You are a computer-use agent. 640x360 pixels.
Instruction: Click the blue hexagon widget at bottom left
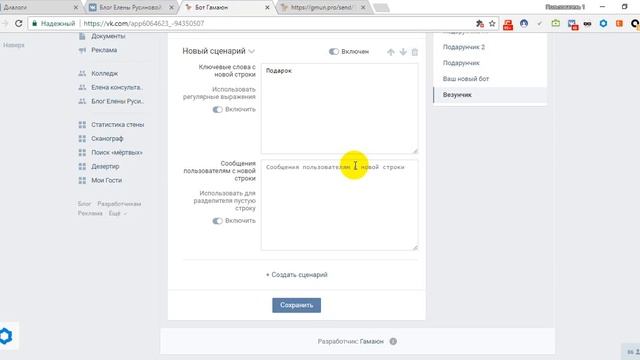6,336
